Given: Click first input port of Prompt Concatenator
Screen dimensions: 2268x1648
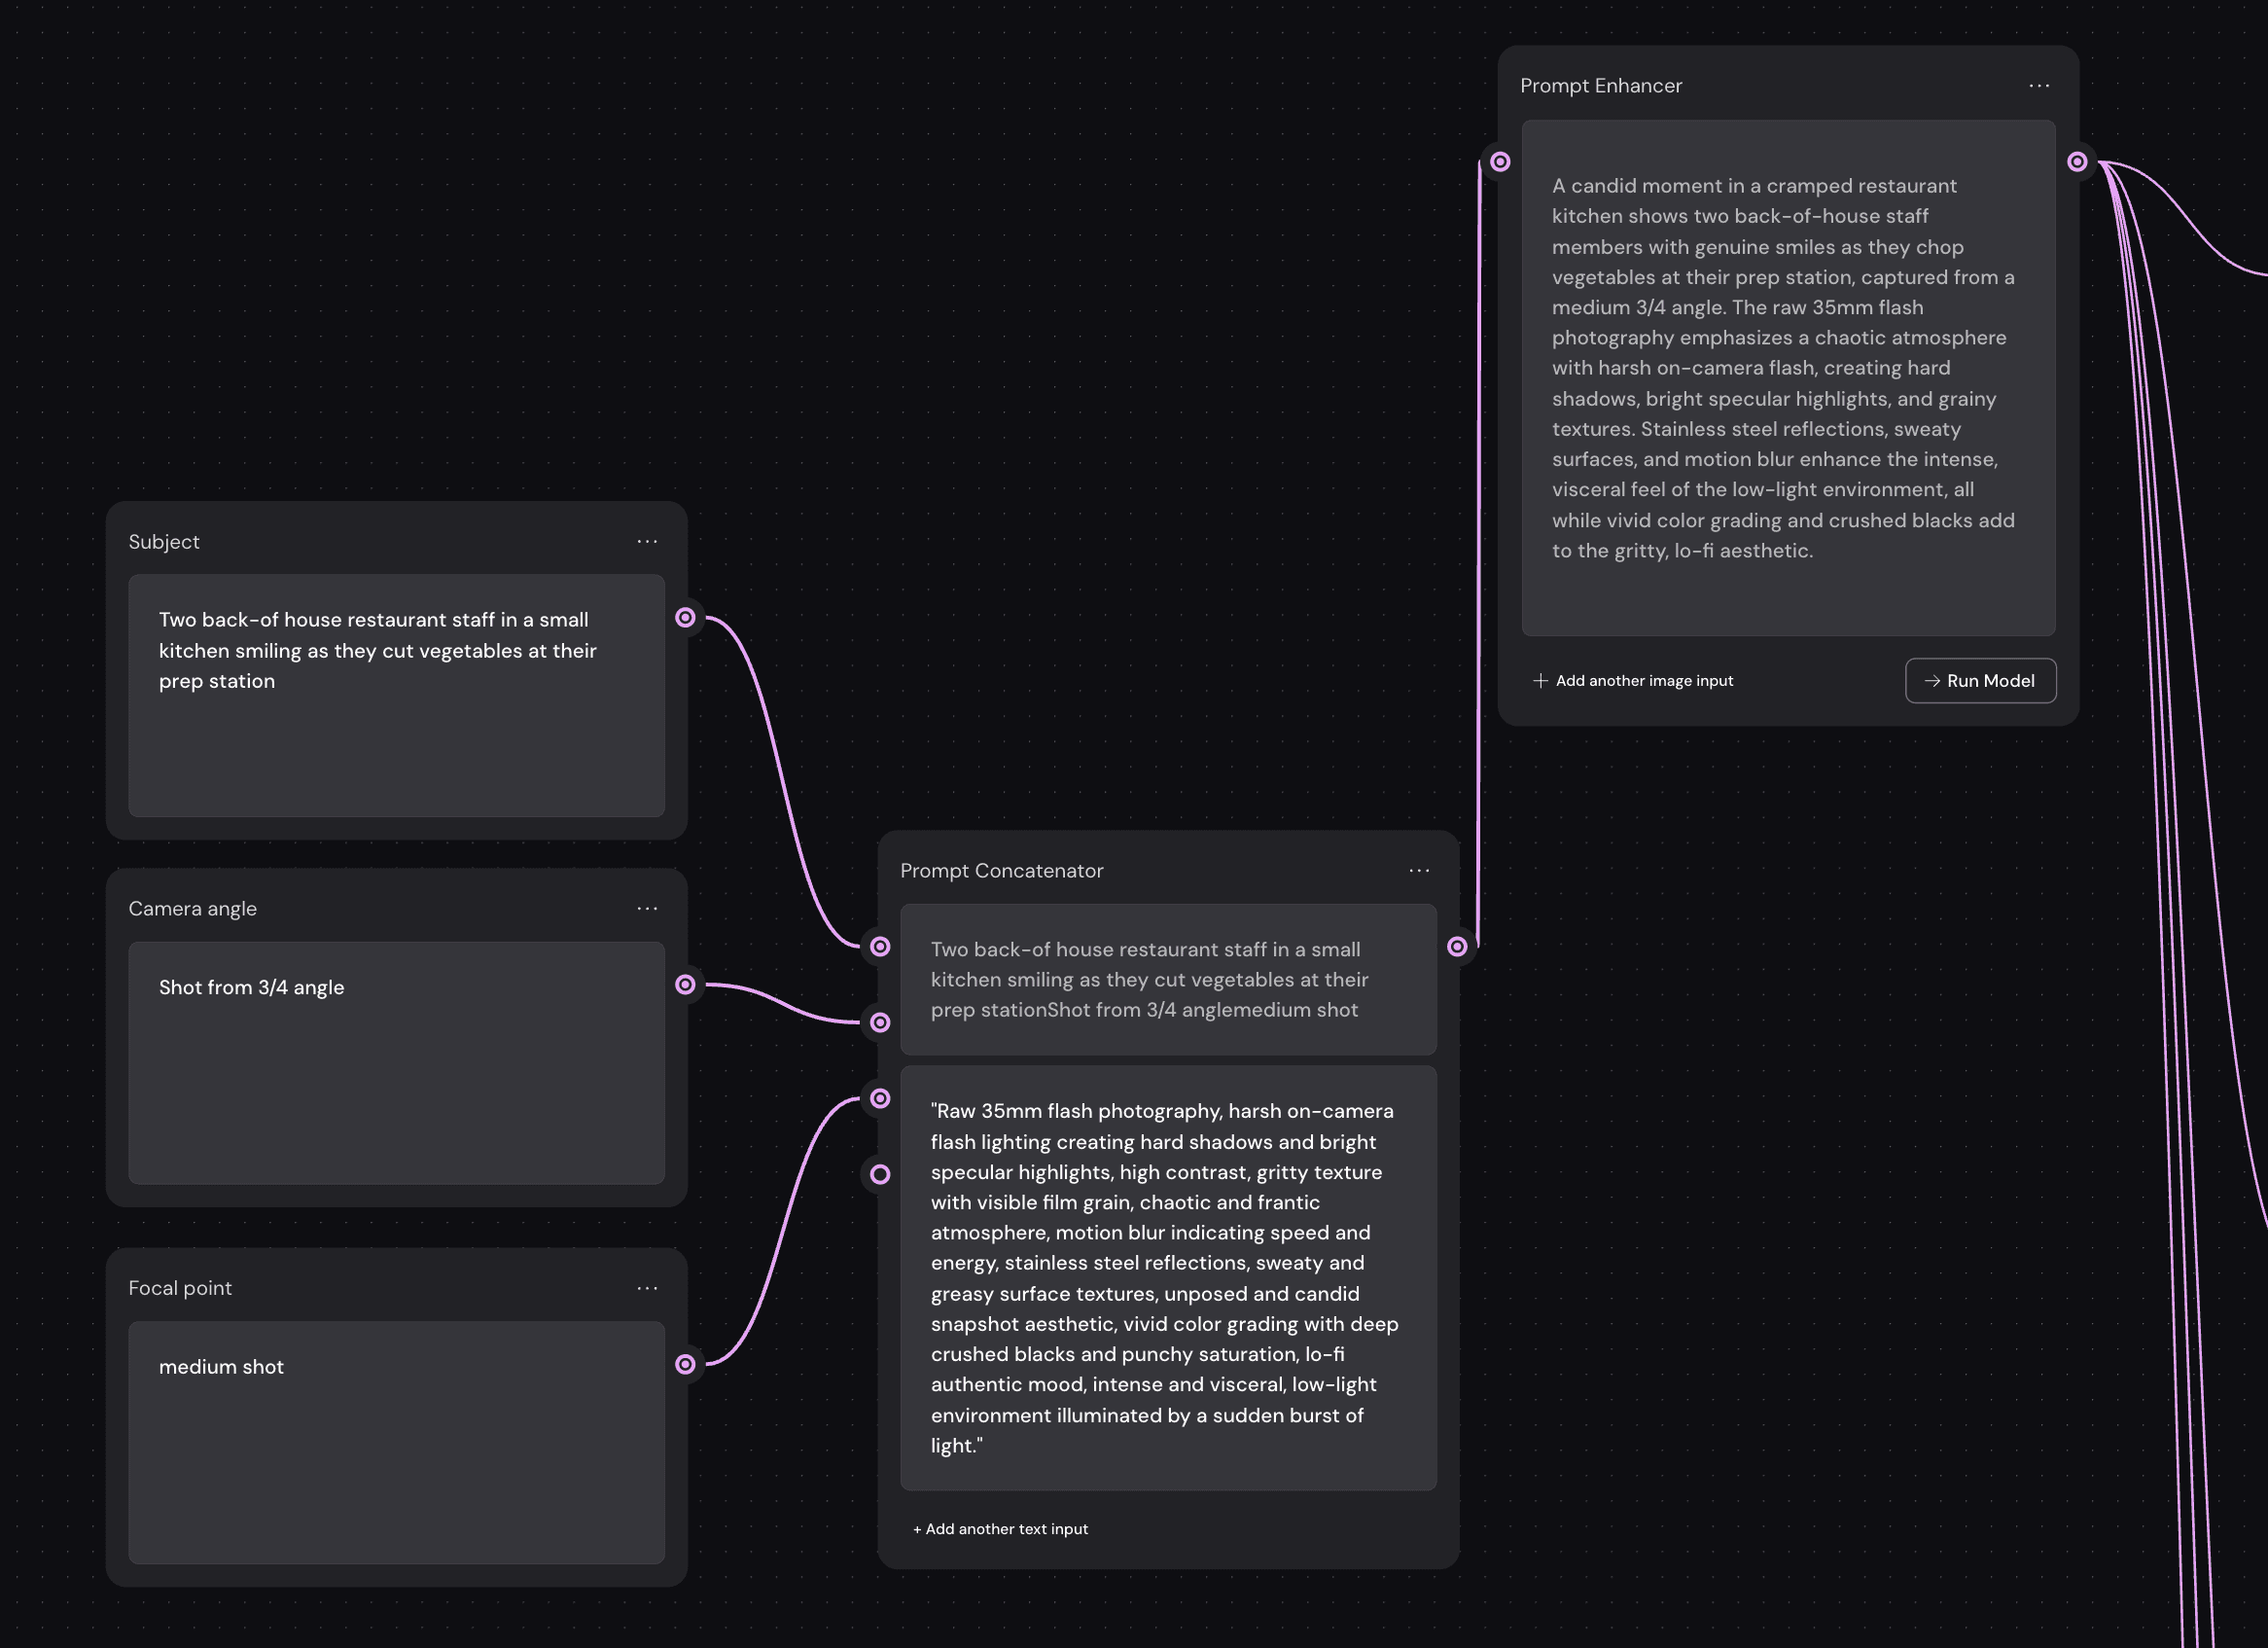Looking at the screenshot, I should [x=880, y=947].
